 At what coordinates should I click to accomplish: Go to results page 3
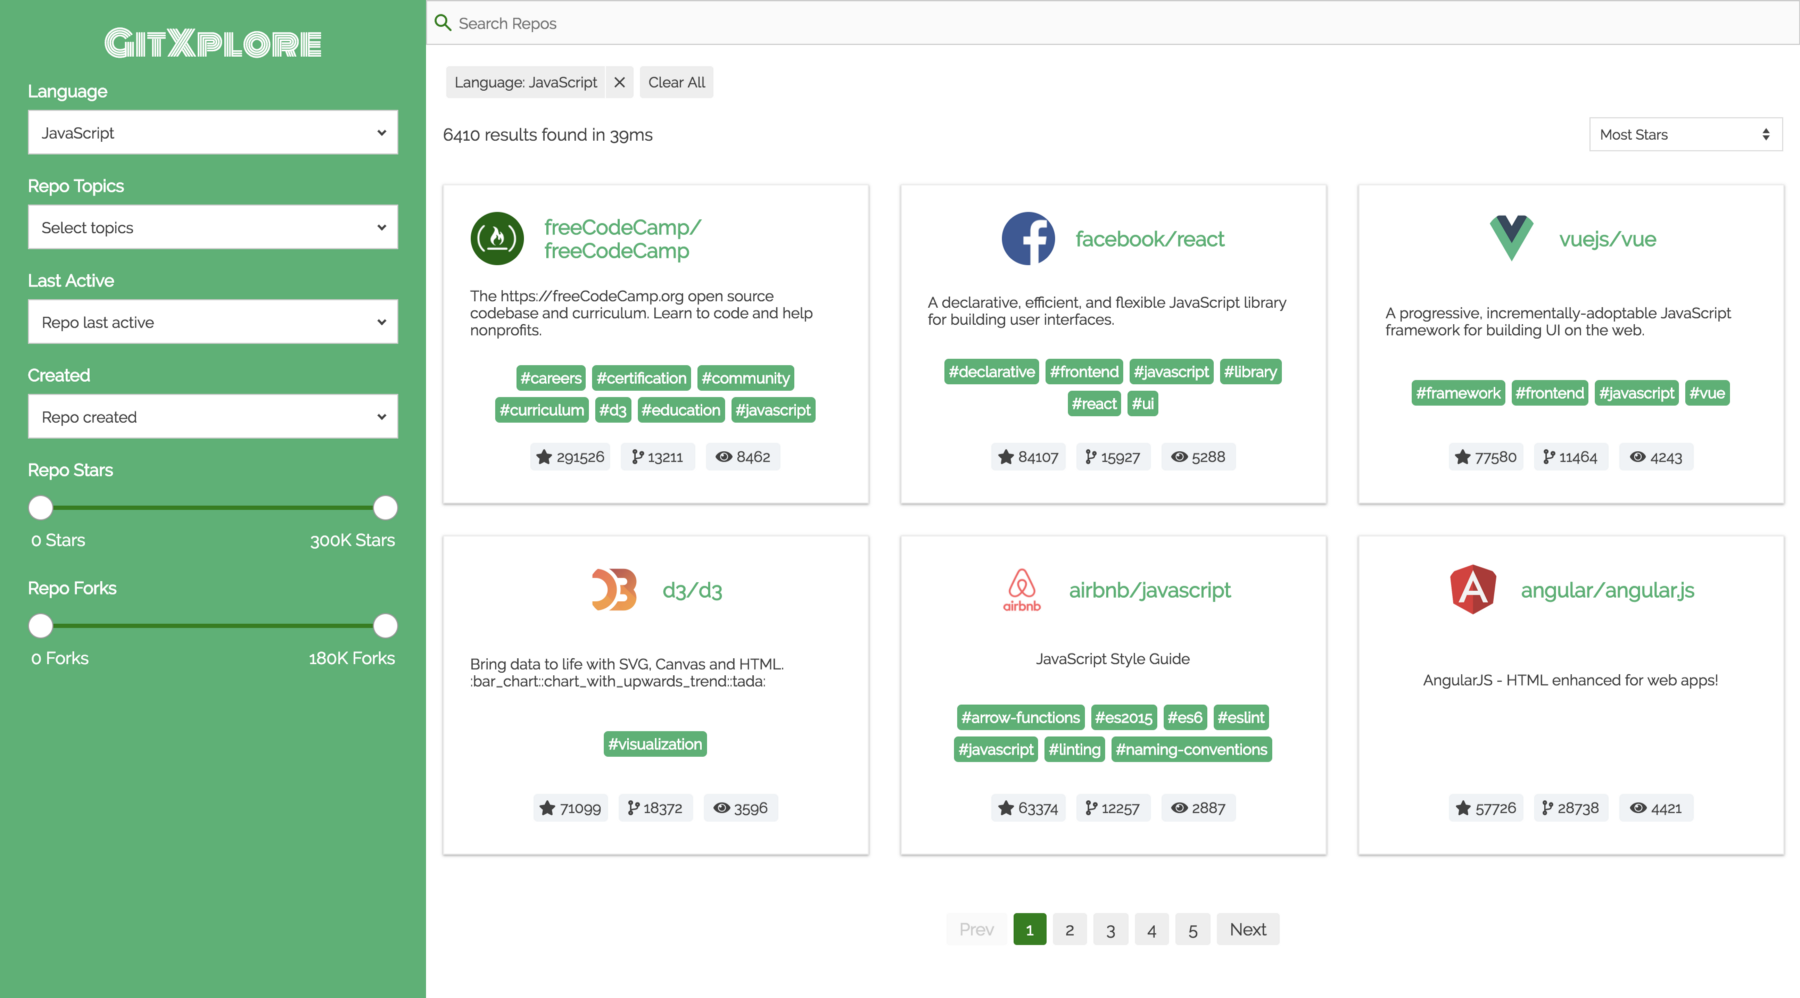(1110, 929)
